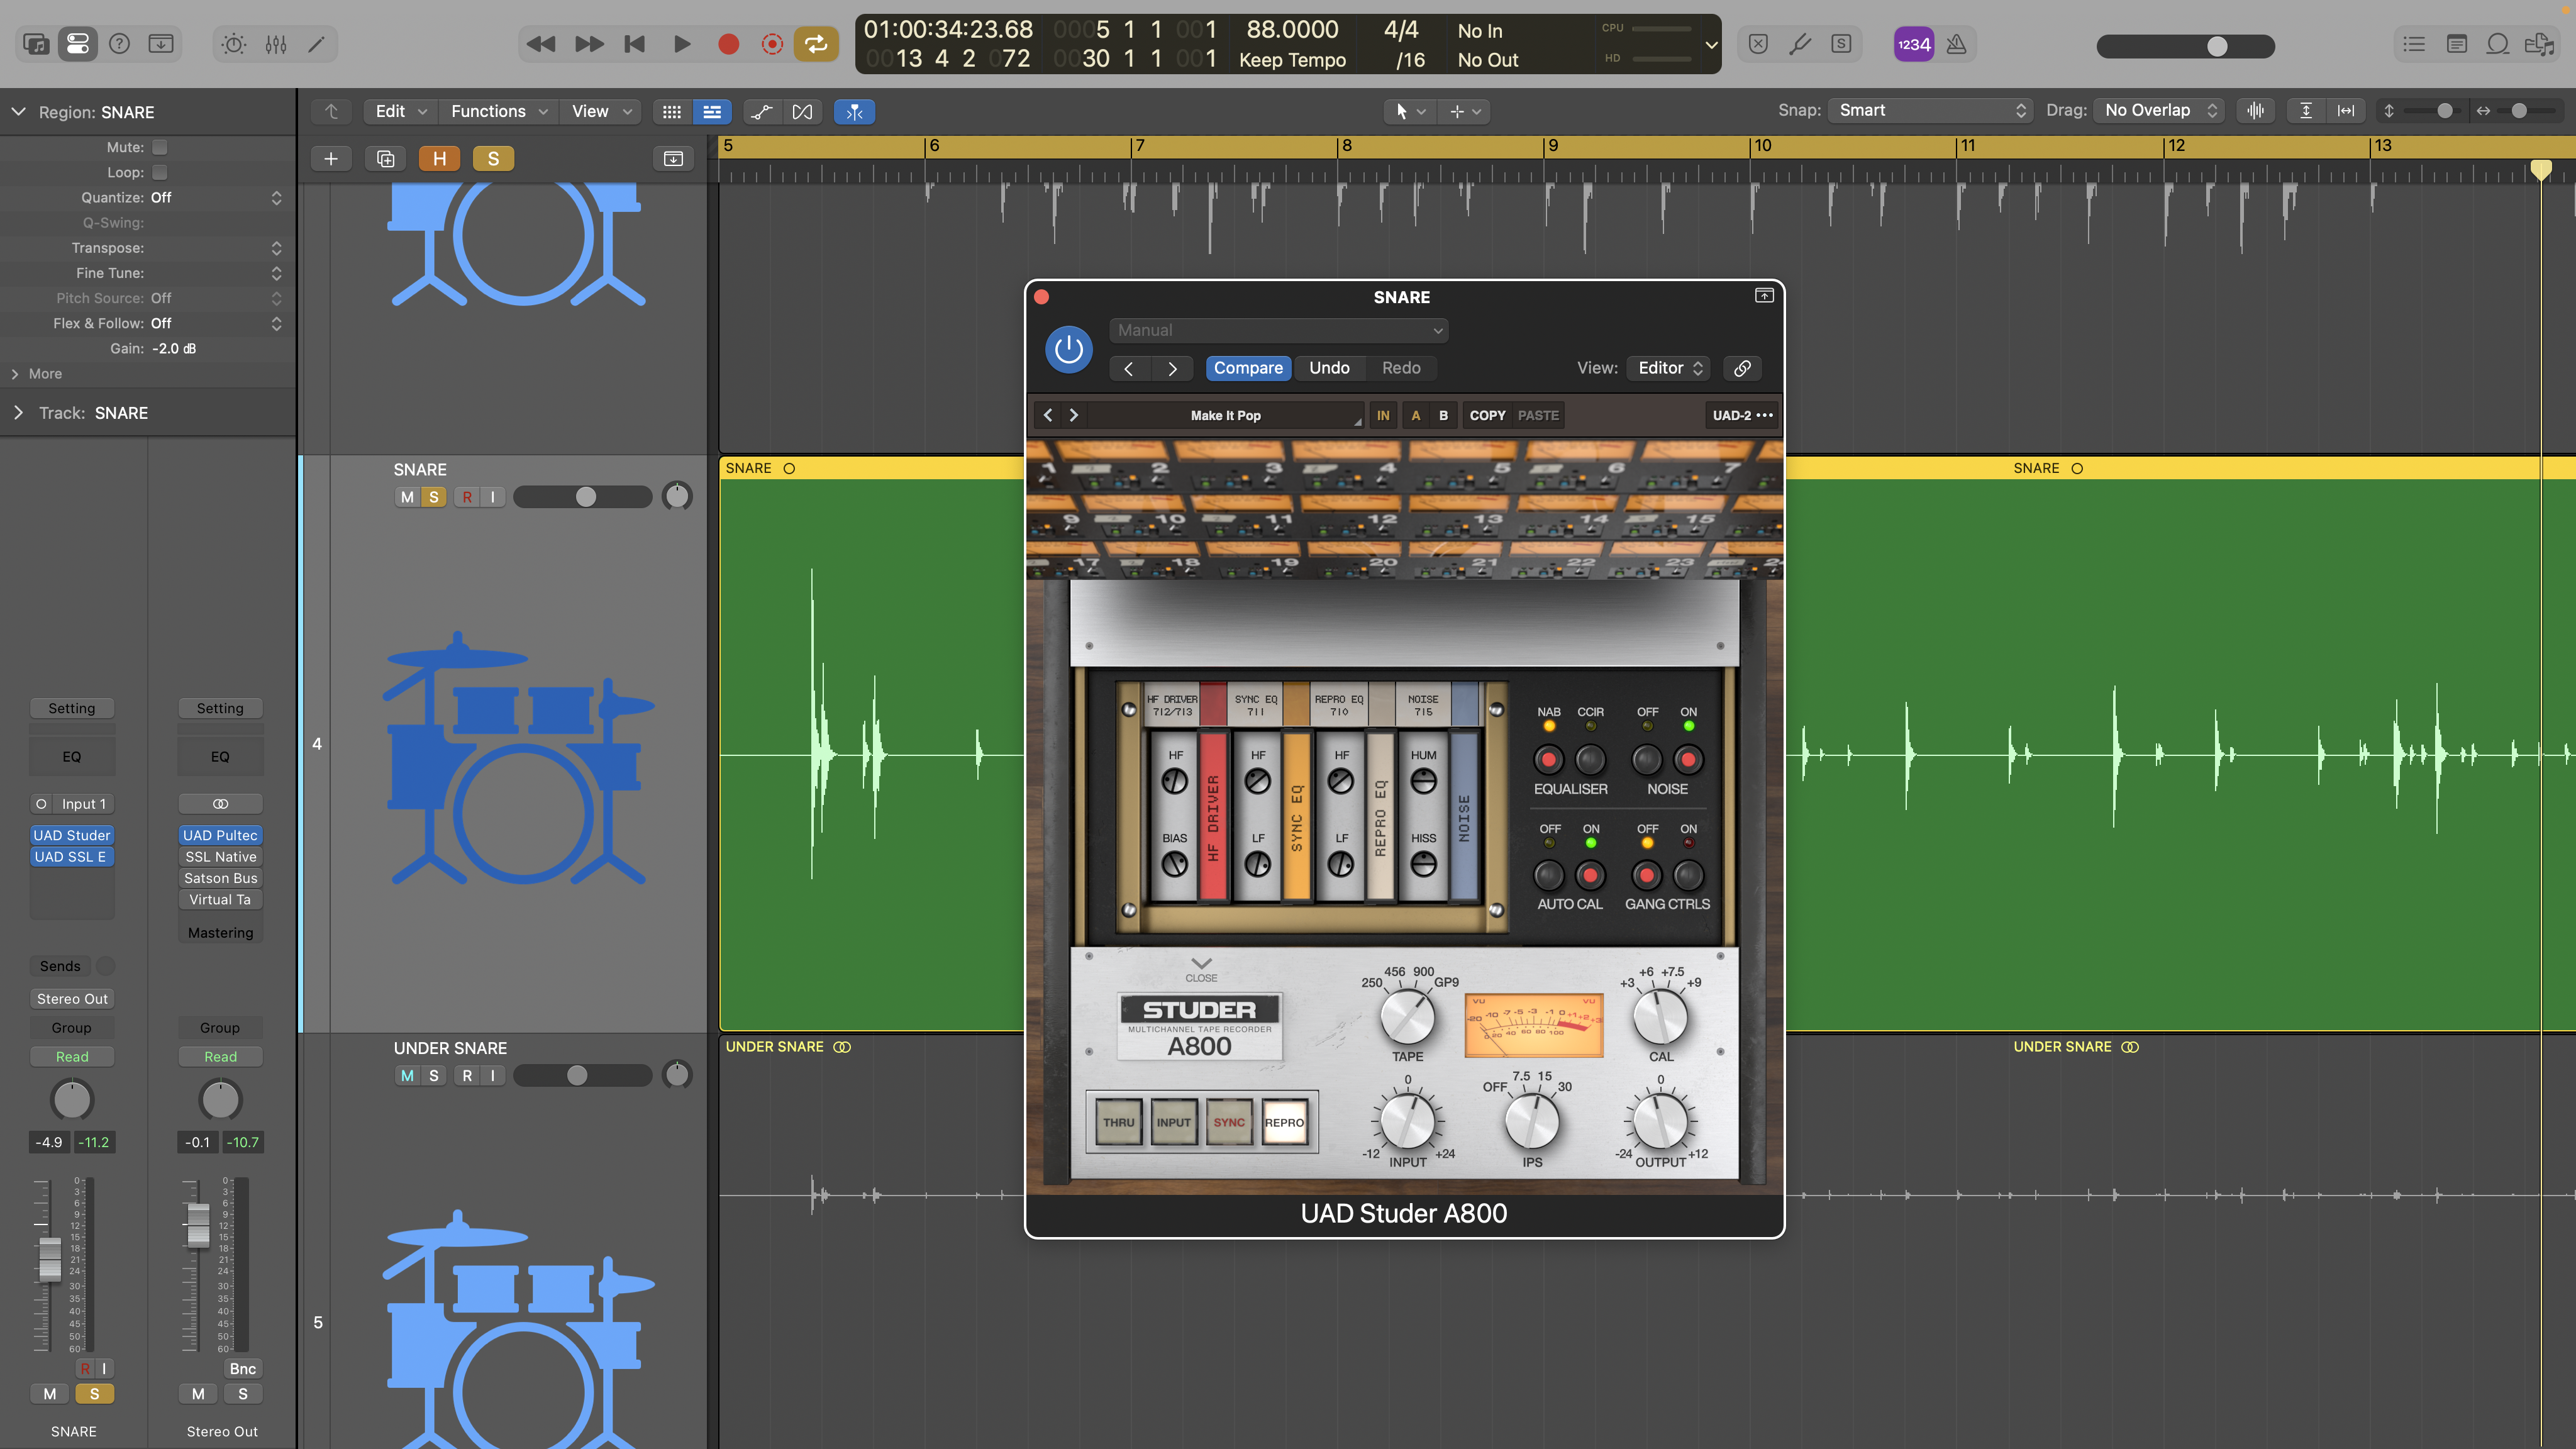The height and width of the screenshot is (1449, 2576).
Task: Click the SNARE region at bar 5
Action: click(872, 745)
